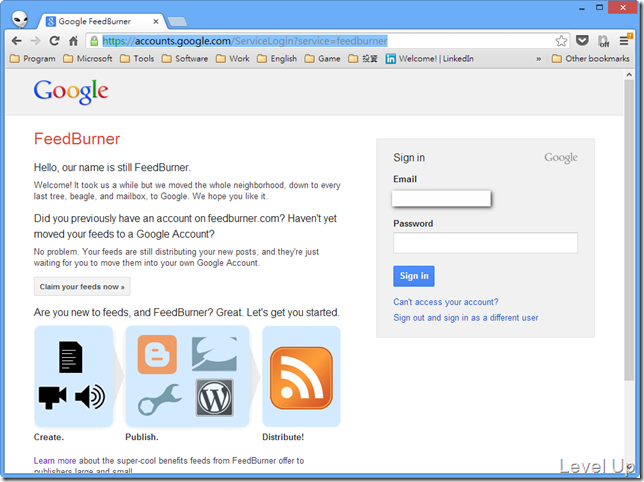Click the orange RSS feed icon
The height and width of the screenshot is (482, 644).
coord(301,378)
